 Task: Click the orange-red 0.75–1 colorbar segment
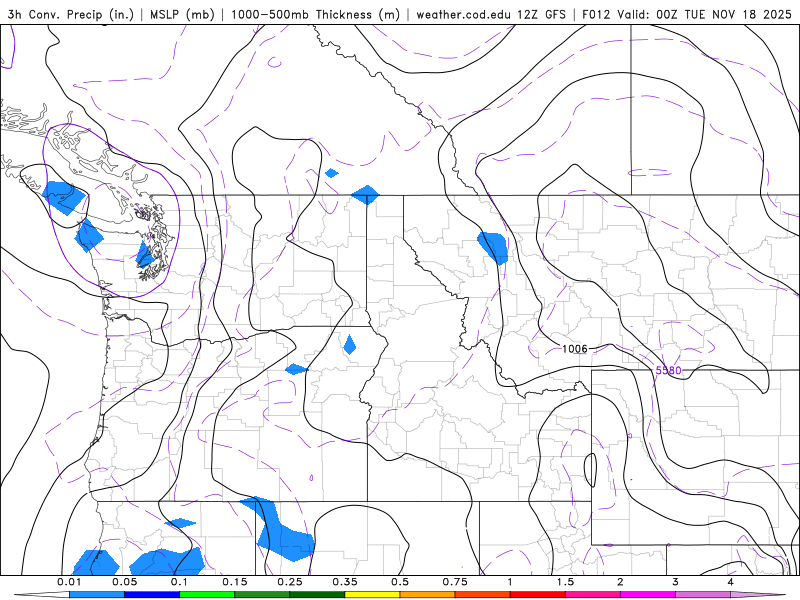pyautogui.click(x=483, y=595)
